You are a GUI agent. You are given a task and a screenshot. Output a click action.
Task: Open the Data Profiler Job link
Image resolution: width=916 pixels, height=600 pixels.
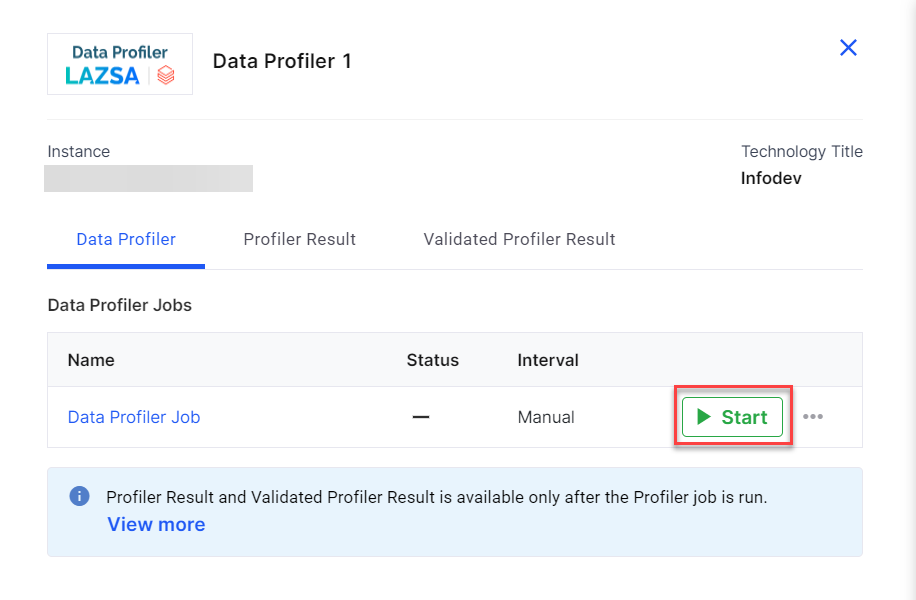pyautogui.click(x=134, y=417)
